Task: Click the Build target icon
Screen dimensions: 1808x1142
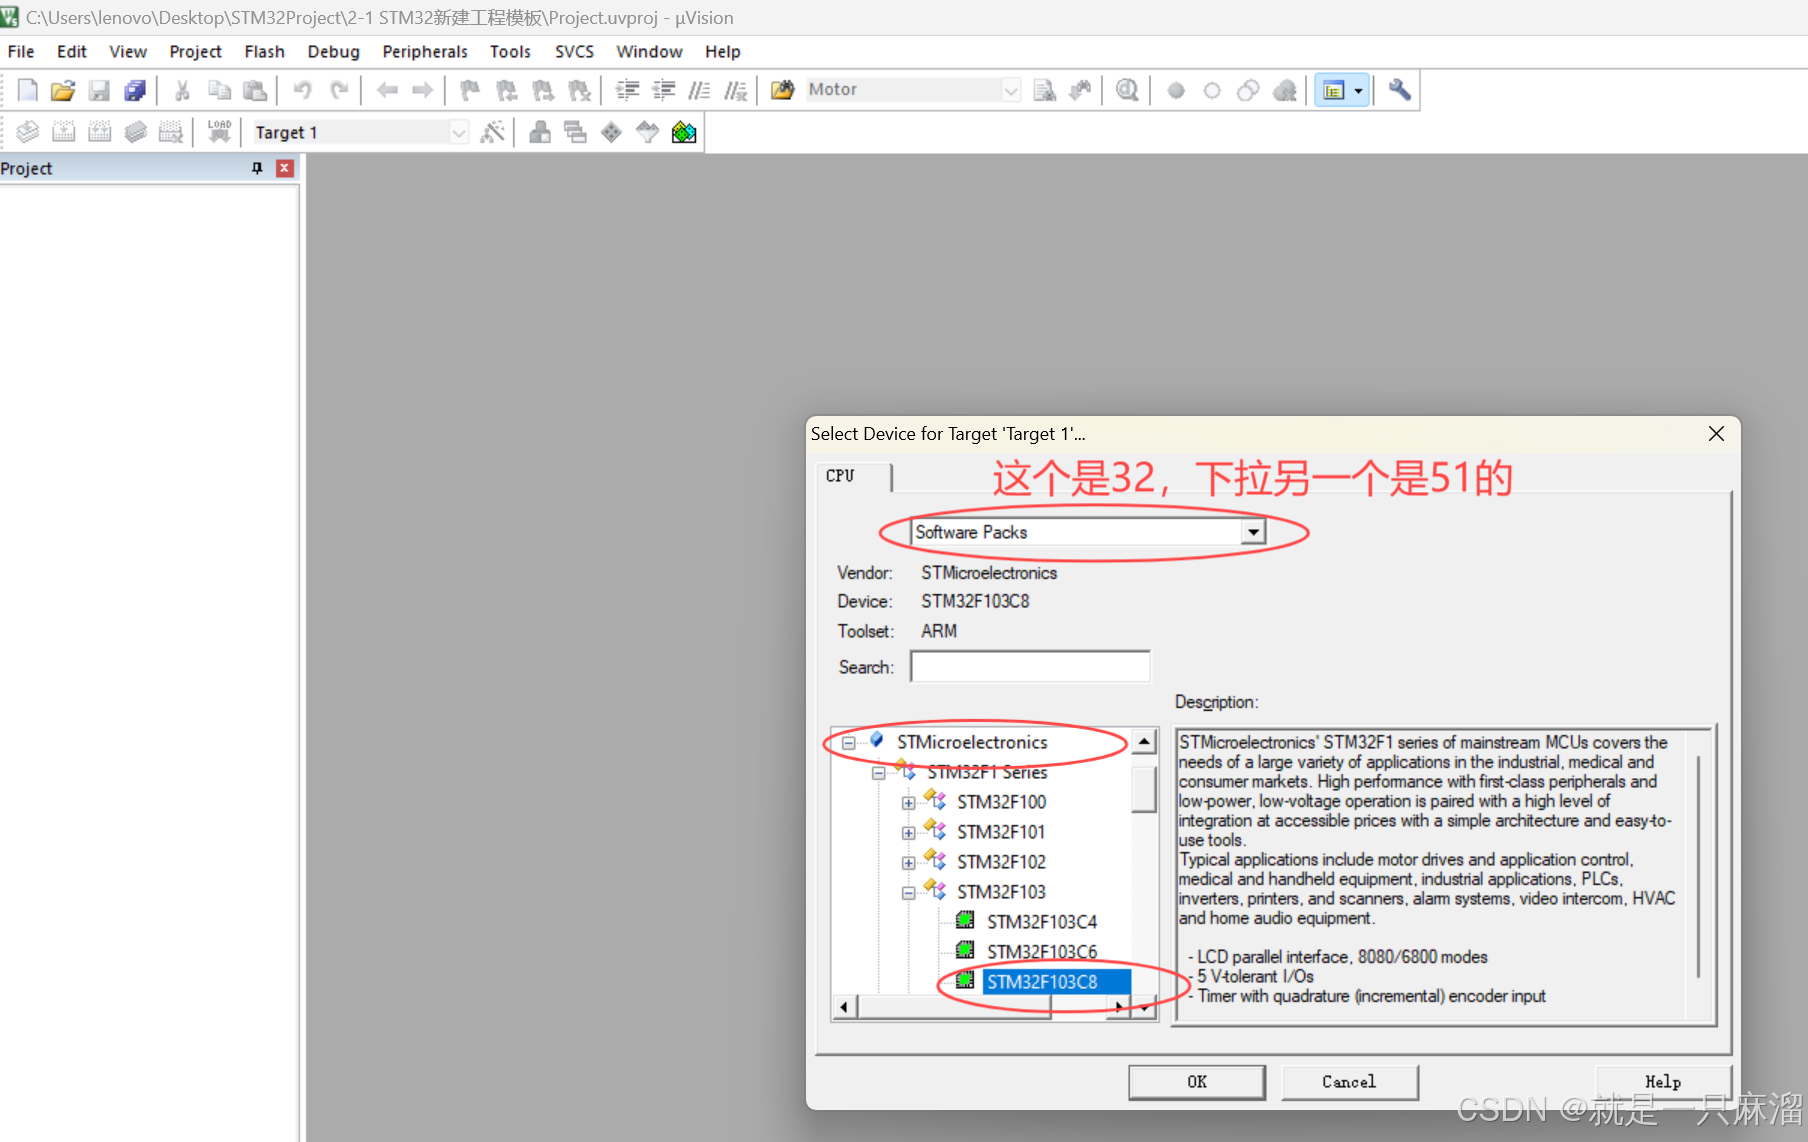Action: 64,132
